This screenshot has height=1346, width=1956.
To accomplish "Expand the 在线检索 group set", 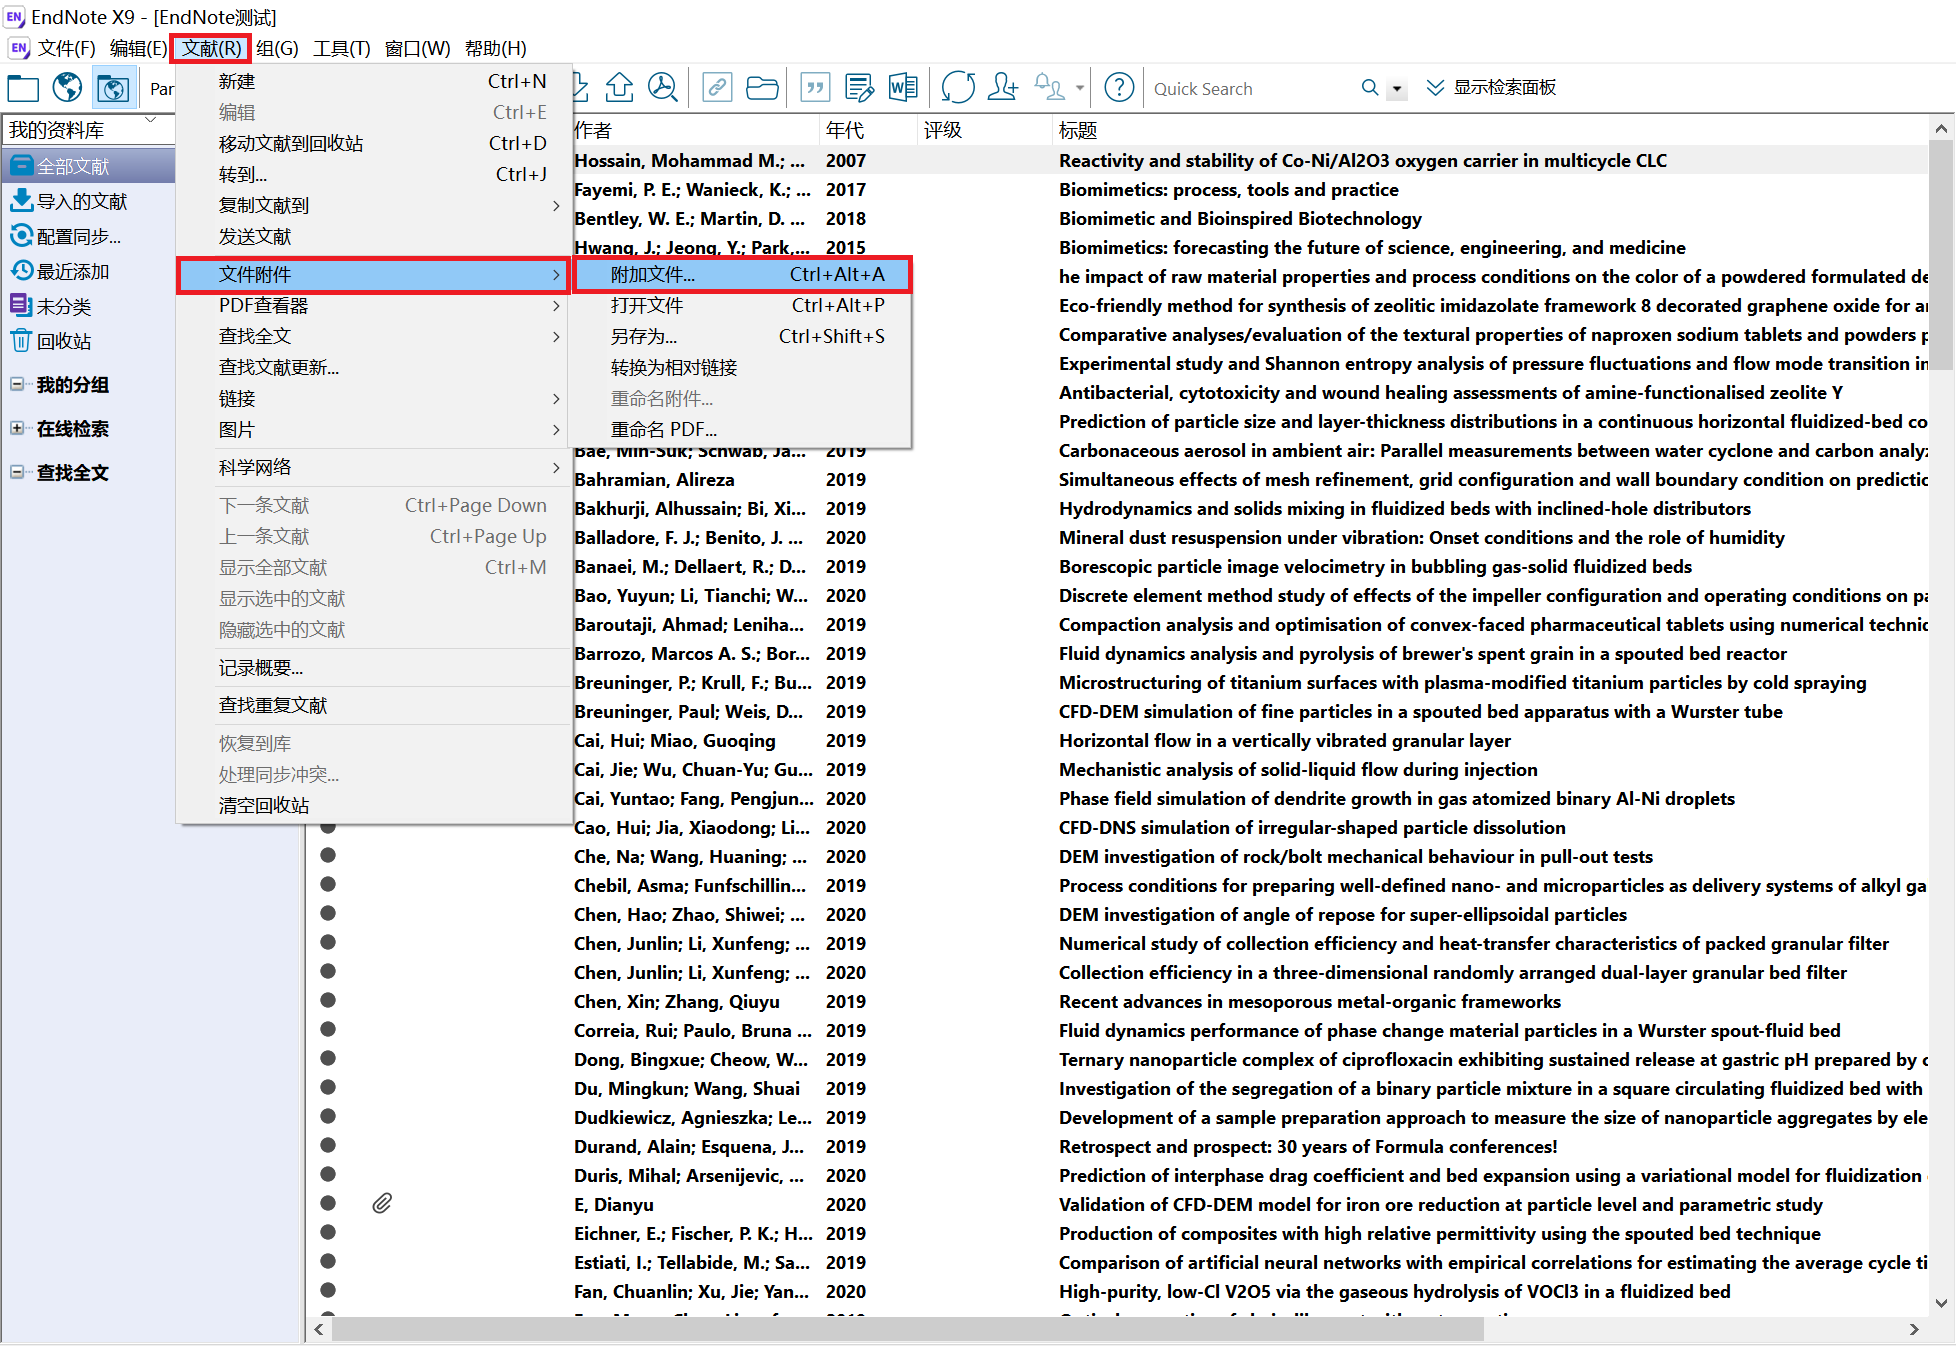I will coord(17,428).
